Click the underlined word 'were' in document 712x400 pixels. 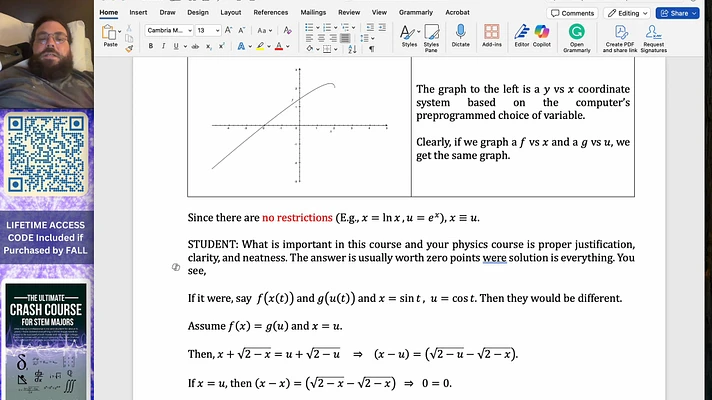coord(494,258)
